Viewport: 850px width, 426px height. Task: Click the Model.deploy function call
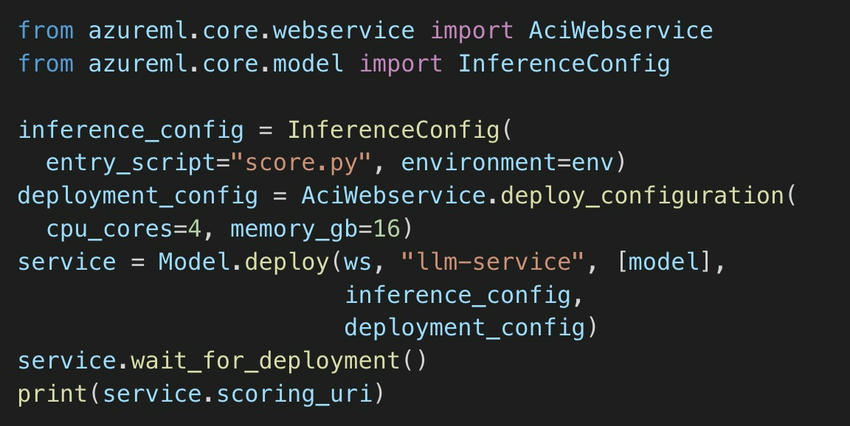[x=243, y=262]
